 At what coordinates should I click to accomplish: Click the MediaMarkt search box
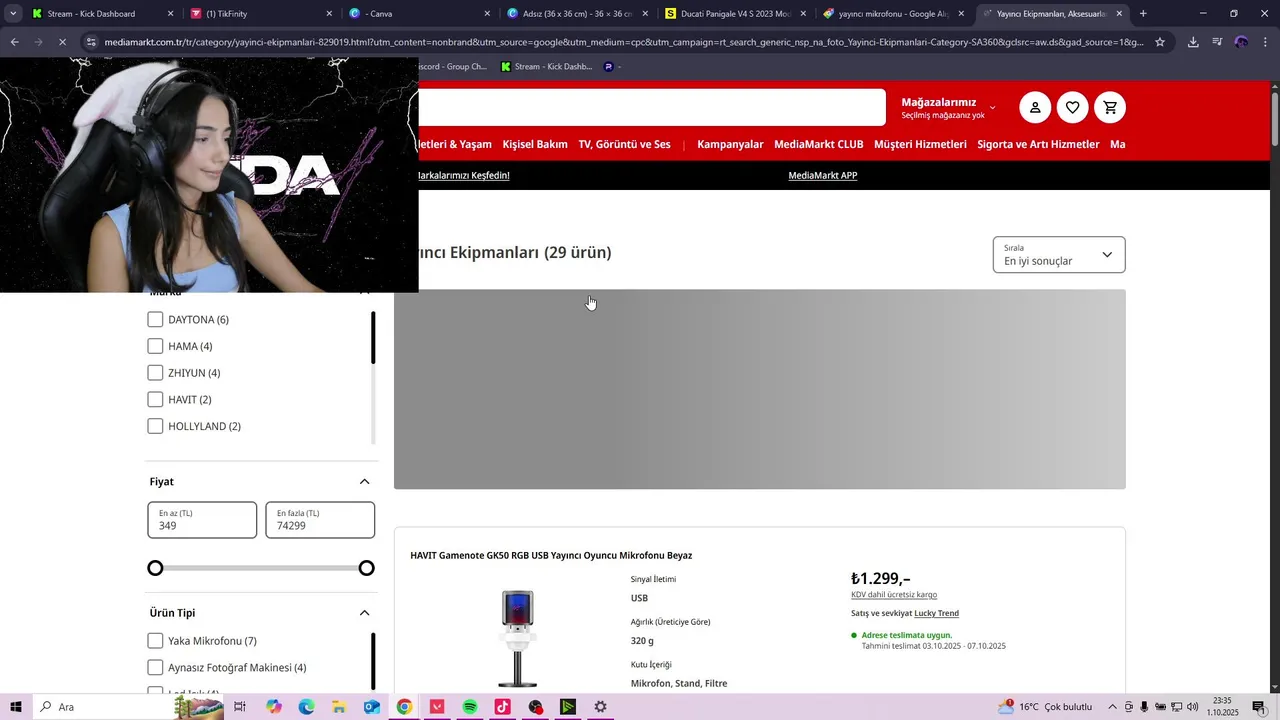coord(652,107)
